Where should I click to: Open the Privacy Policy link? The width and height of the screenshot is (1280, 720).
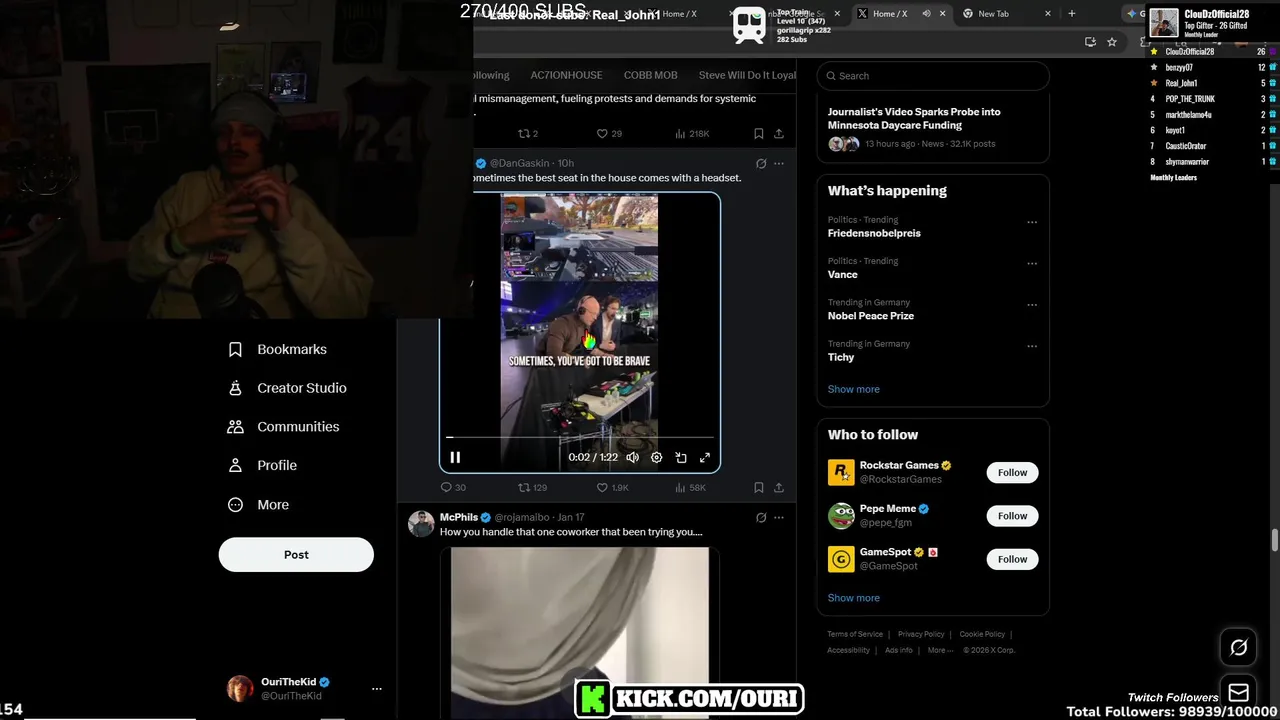coord(921,634)
